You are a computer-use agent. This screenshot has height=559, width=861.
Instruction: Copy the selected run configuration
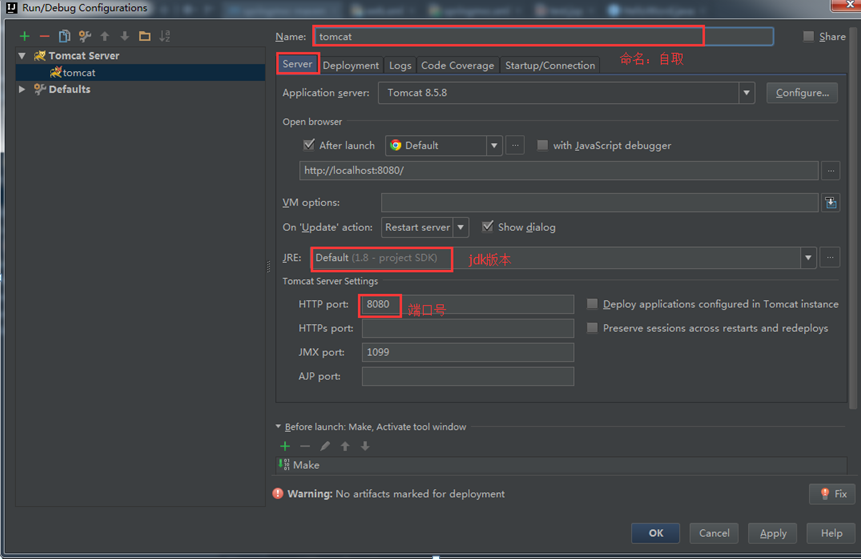tap(64, 36)
